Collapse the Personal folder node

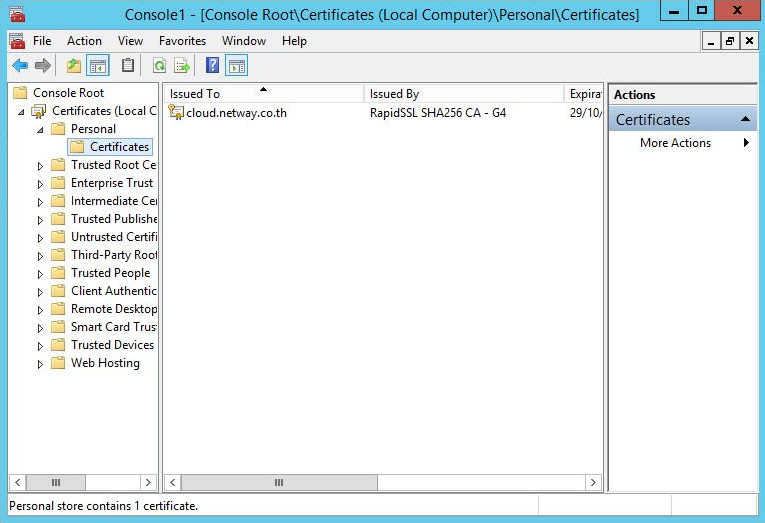click(x=40, y=130)
